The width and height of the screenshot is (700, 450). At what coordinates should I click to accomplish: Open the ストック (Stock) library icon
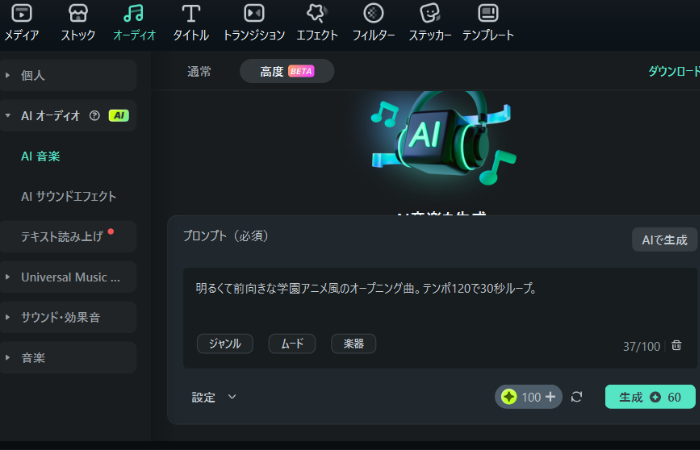click(x=78, y=14)
